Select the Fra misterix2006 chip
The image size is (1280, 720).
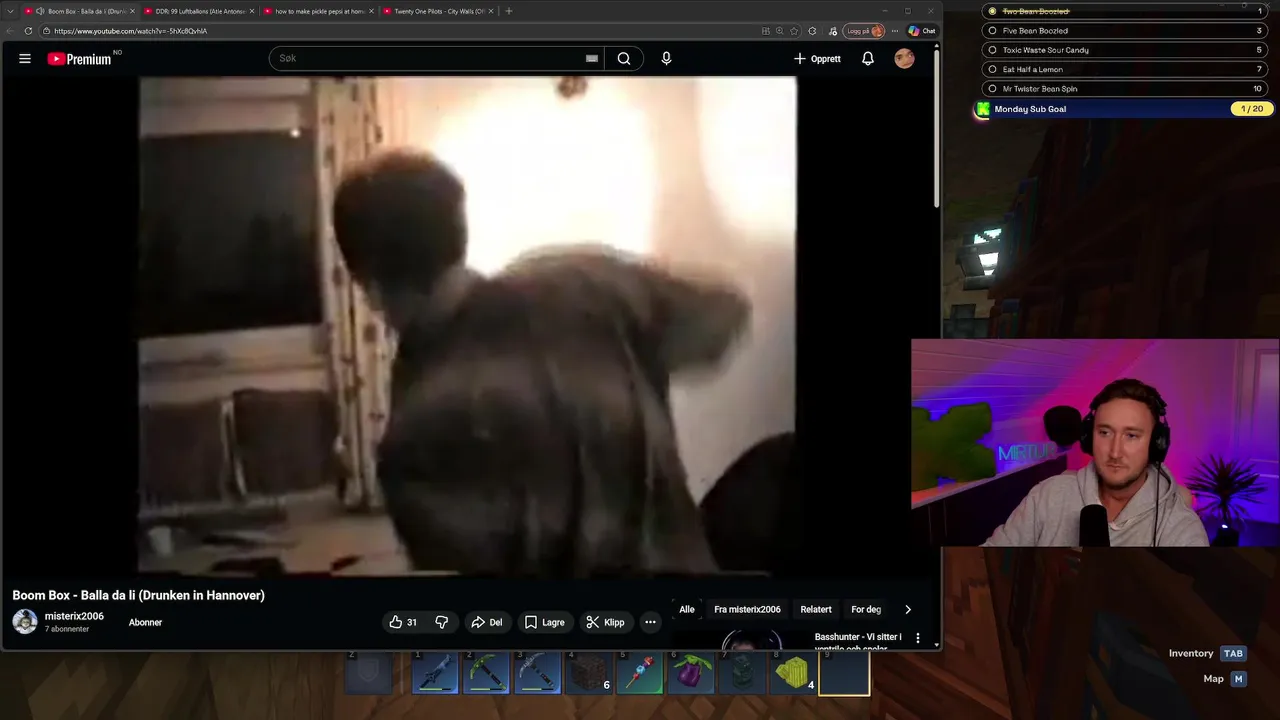747,609
